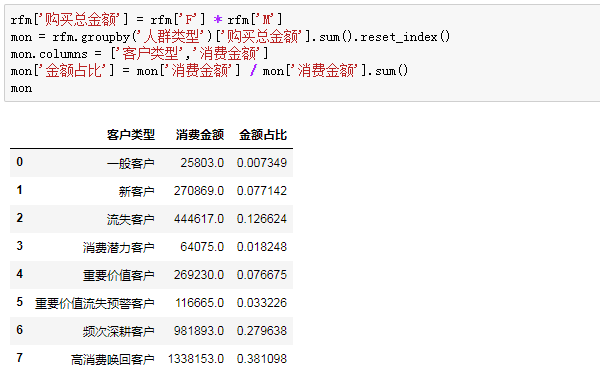This screenshot has height=371, width=600.
Task: Click the value 1338153.0
Action: pyautogui.click(x=196, y=359)
